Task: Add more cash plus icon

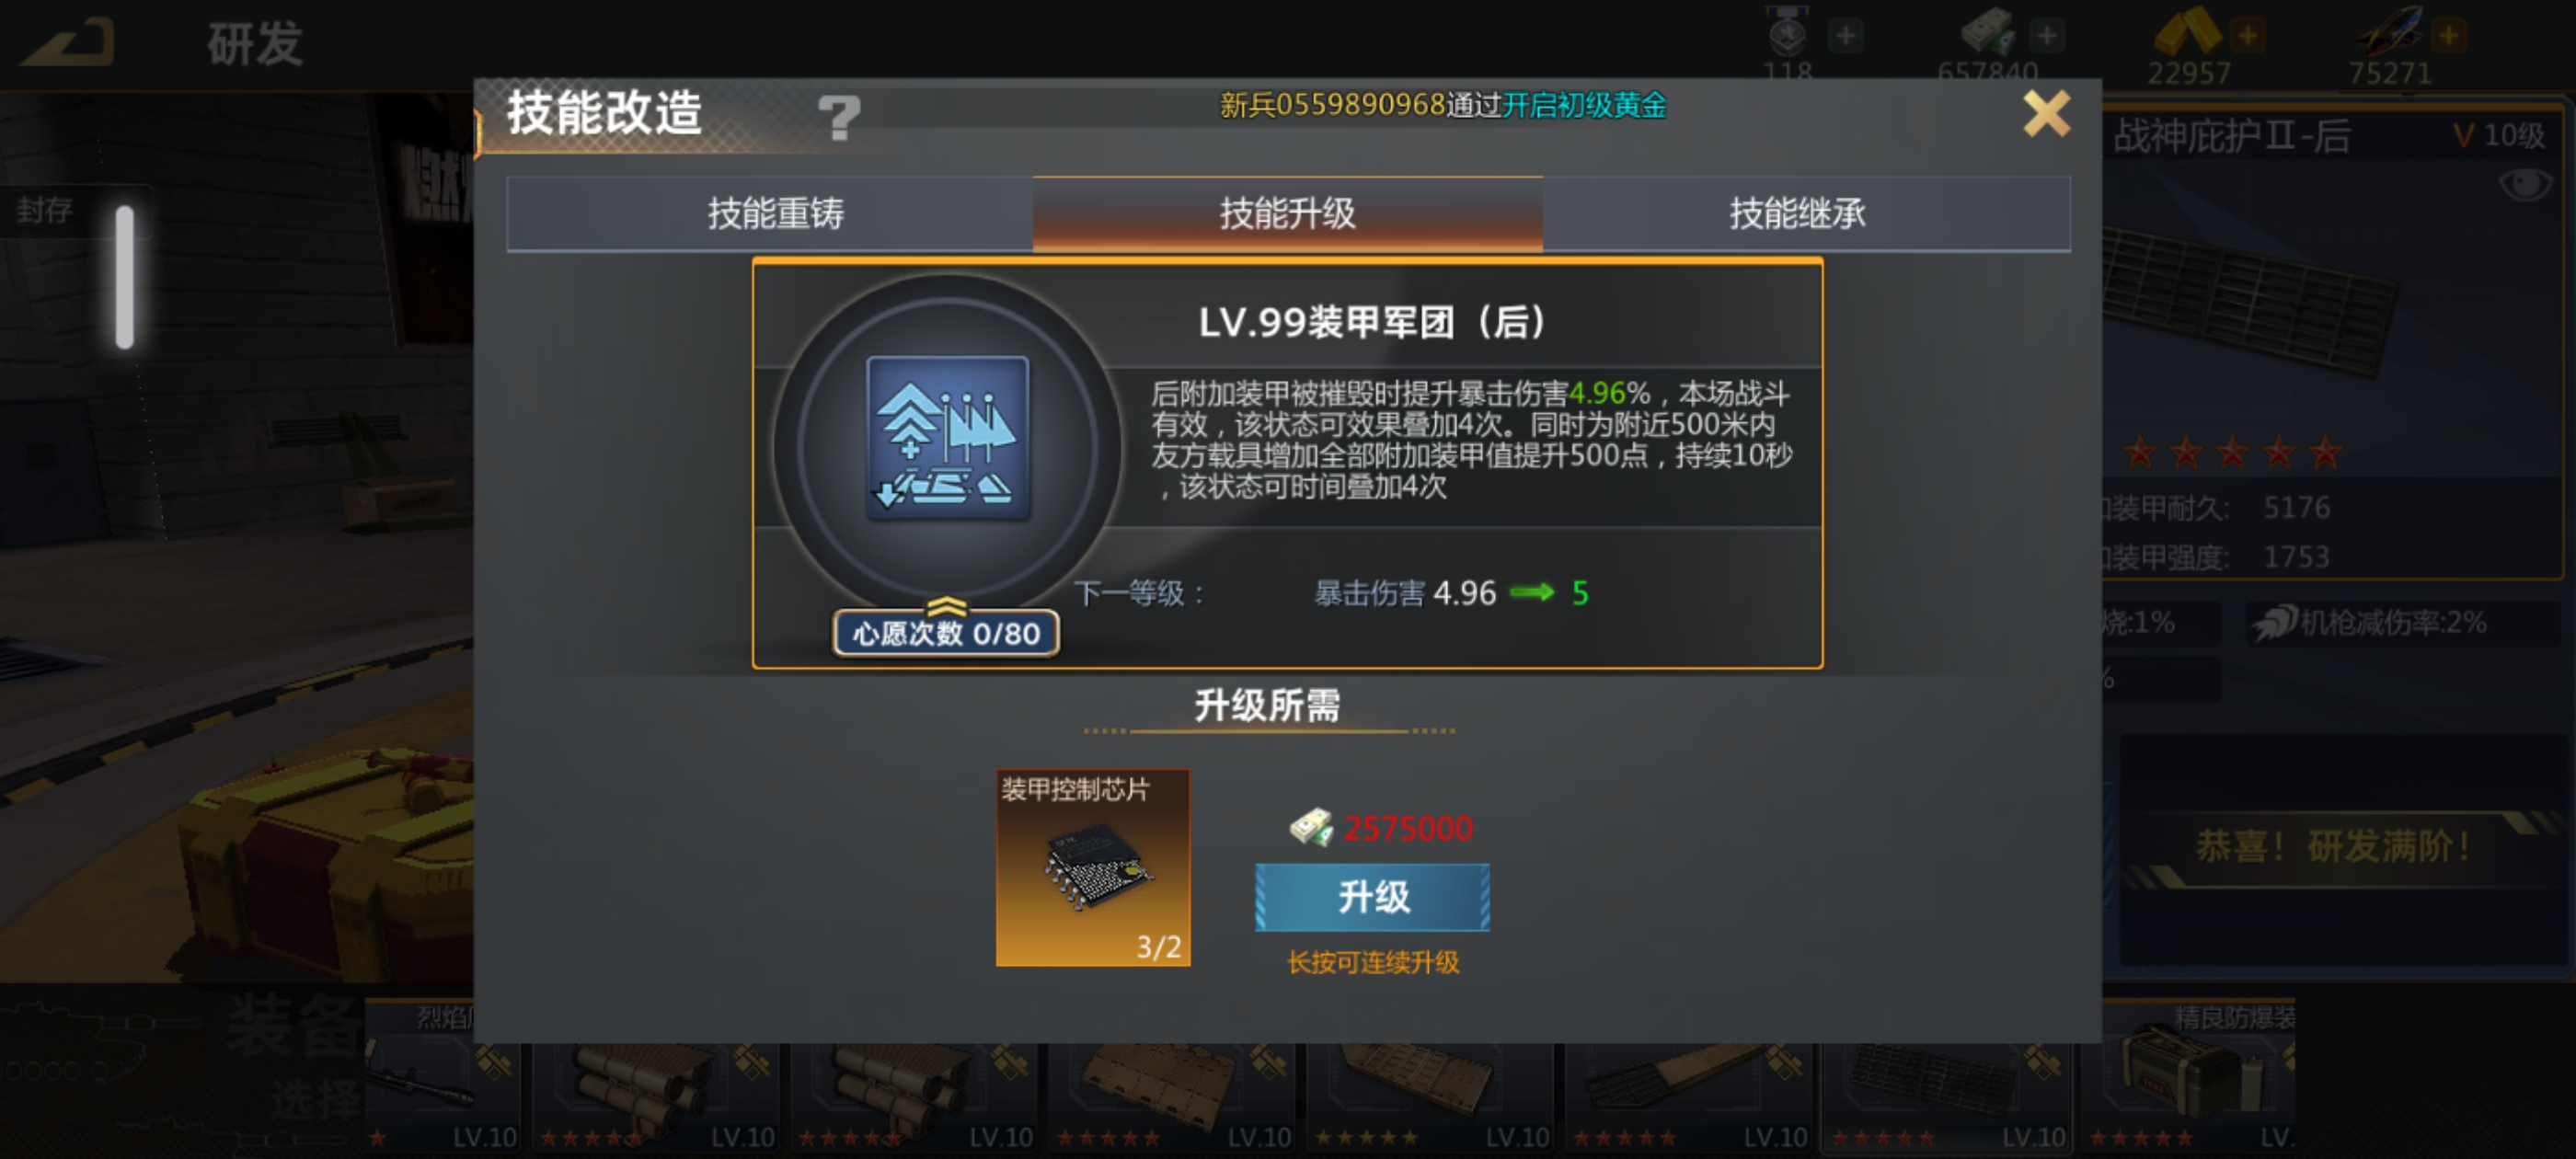Action: tap(2046, 36)
